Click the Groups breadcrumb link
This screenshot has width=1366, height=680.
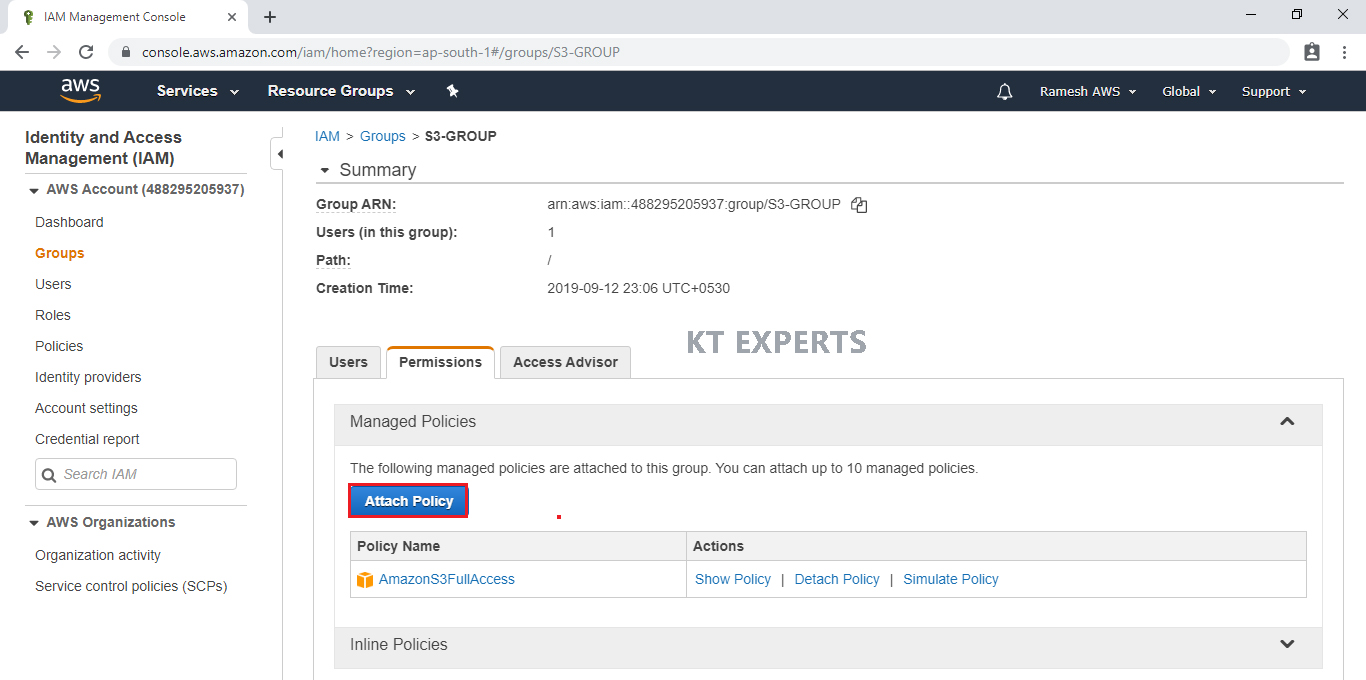pyautogui.click(x=383, y=136)
